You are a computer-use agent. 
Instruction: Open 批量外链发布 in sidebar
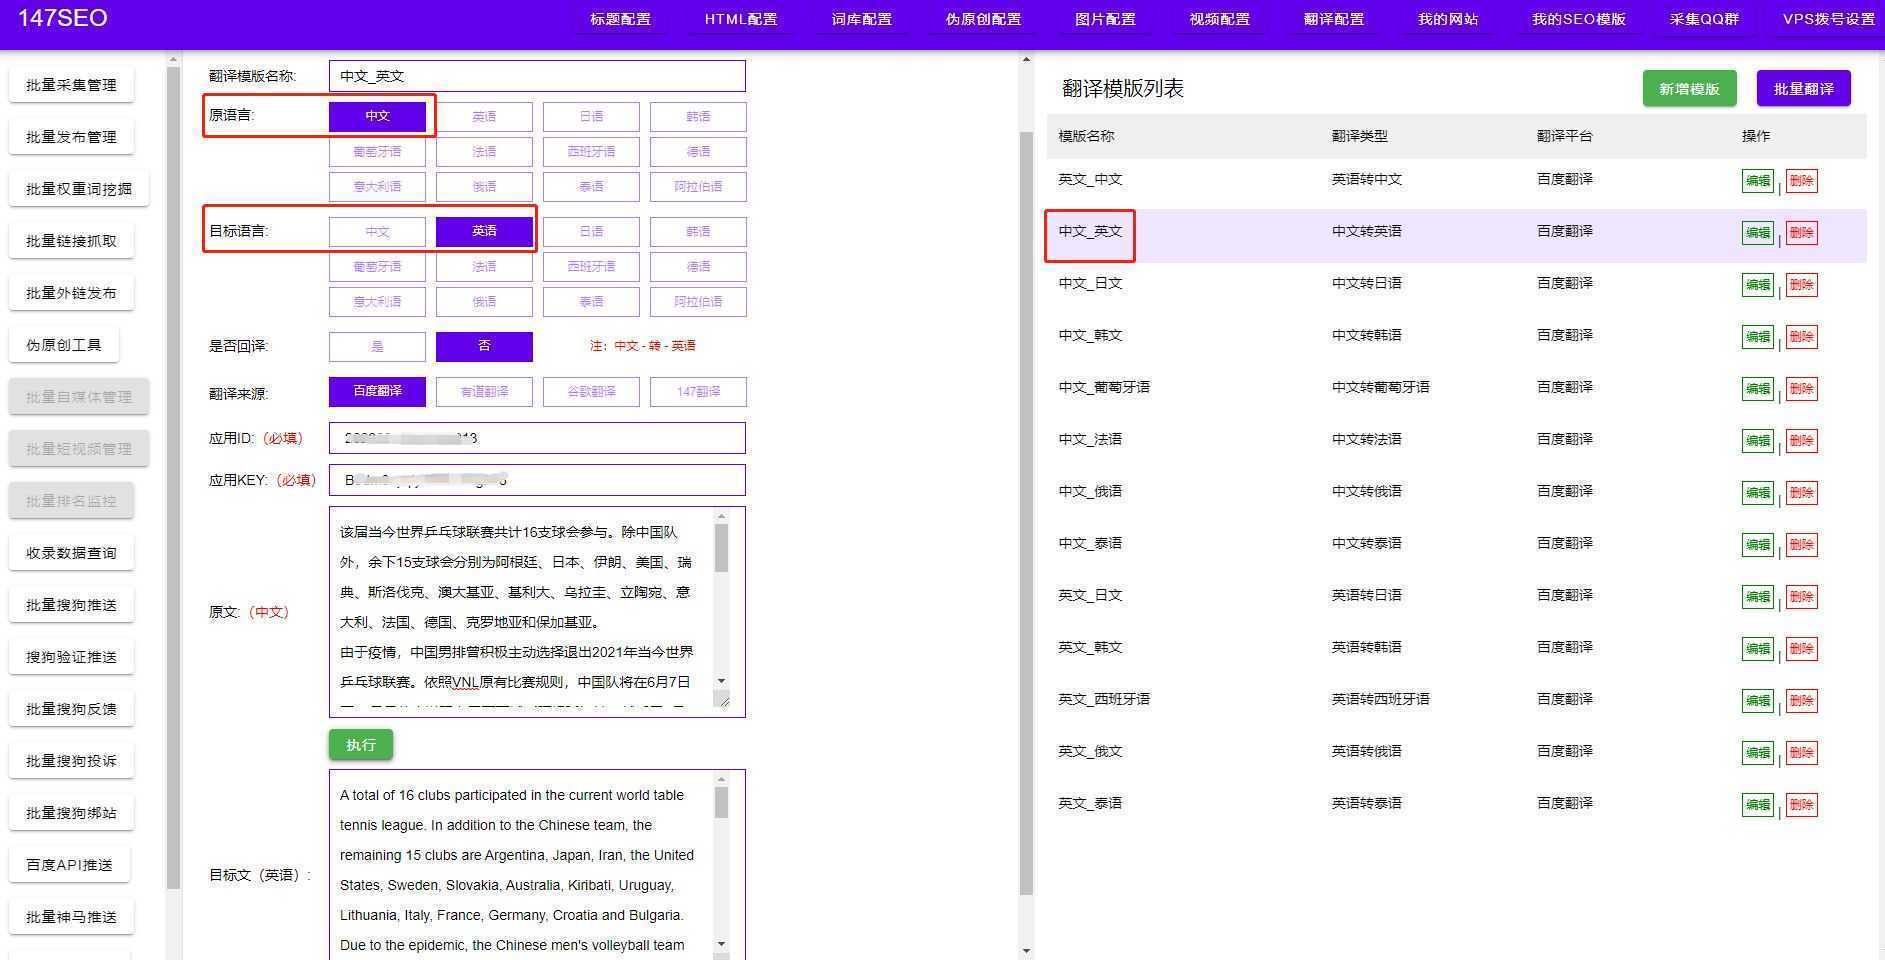[71, 293]
